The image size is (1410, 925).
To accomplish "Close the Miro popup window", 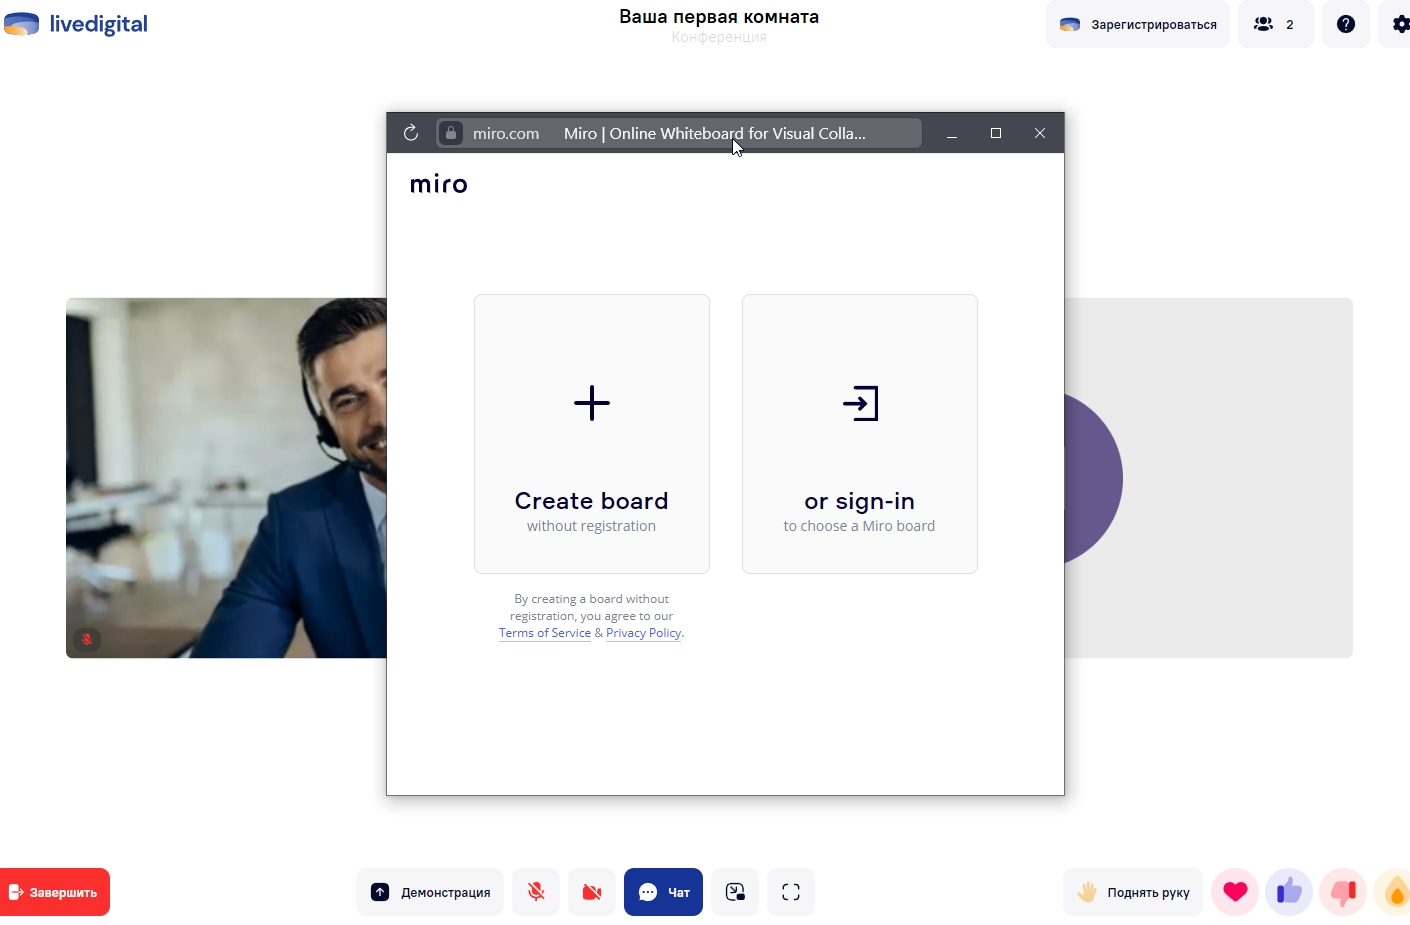I will (1040, 133).
